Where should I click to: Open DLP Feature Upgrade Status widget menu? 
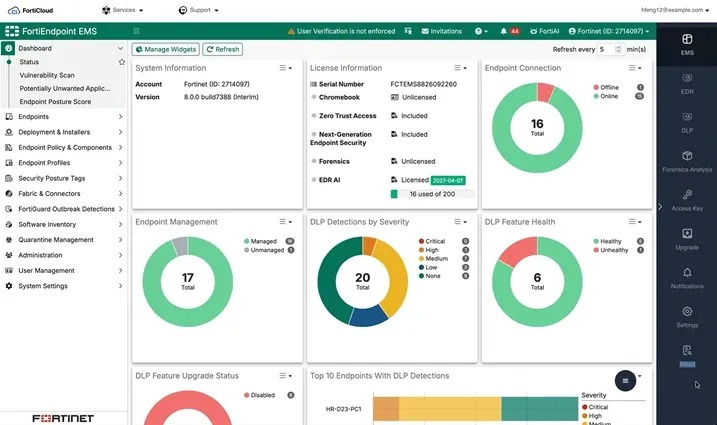(285, 376)
